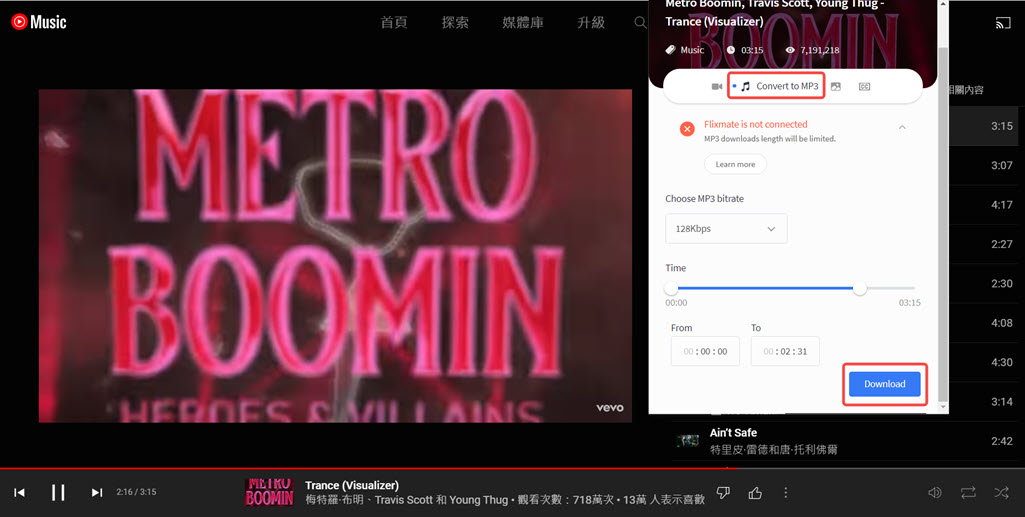The height and width of the screenshot is (517, 1025).
Task: Click the 特里皮·雷德和唐·托利佛 artist text
Action: pyautogui.click(x=773, y=450)
